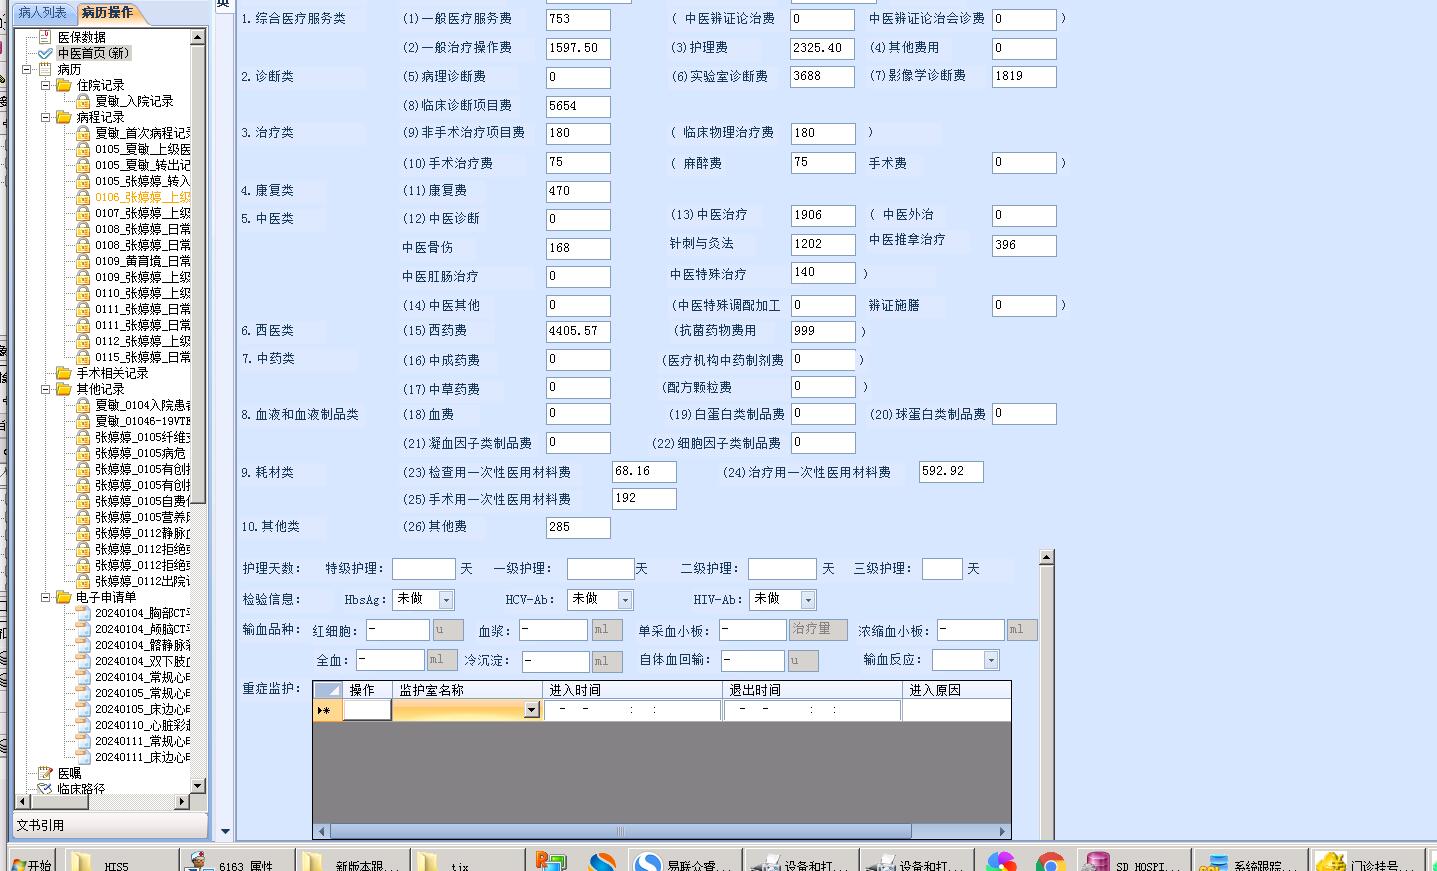Select the 20240105_床边心电 request

(x=142, y=709)
